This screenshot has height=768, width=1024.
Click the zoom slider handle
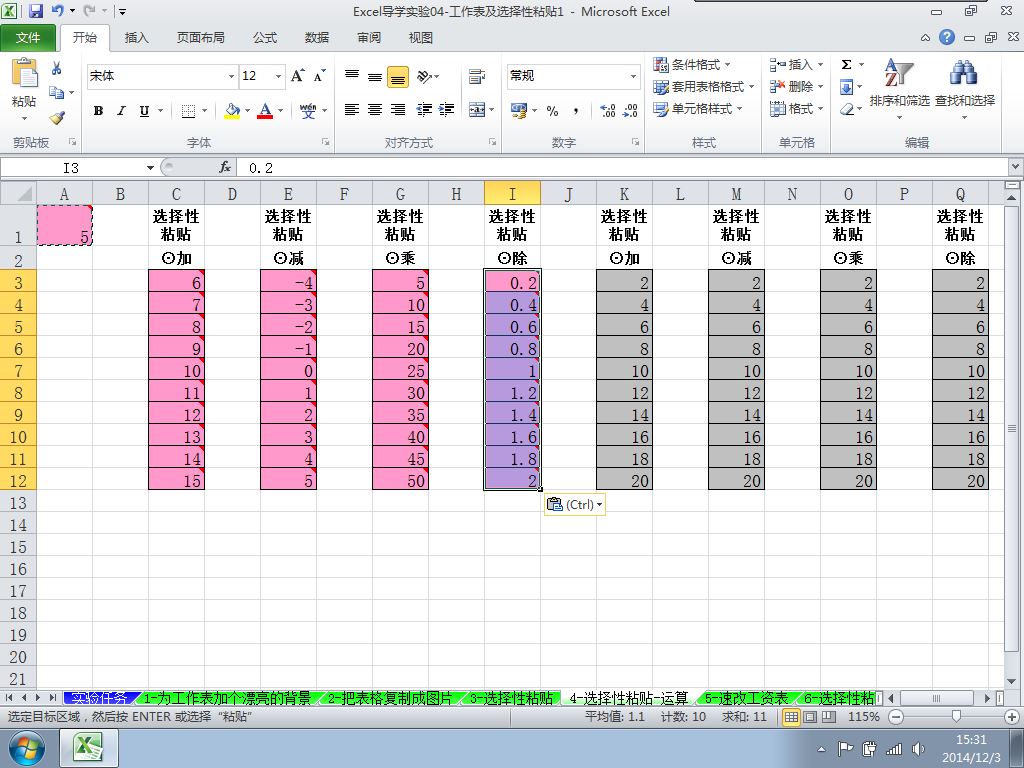(956, 716)
